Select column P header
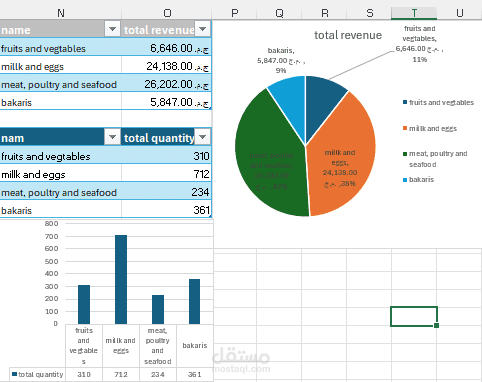Screen dimensions: 482x382 click(x=235, y=13)
